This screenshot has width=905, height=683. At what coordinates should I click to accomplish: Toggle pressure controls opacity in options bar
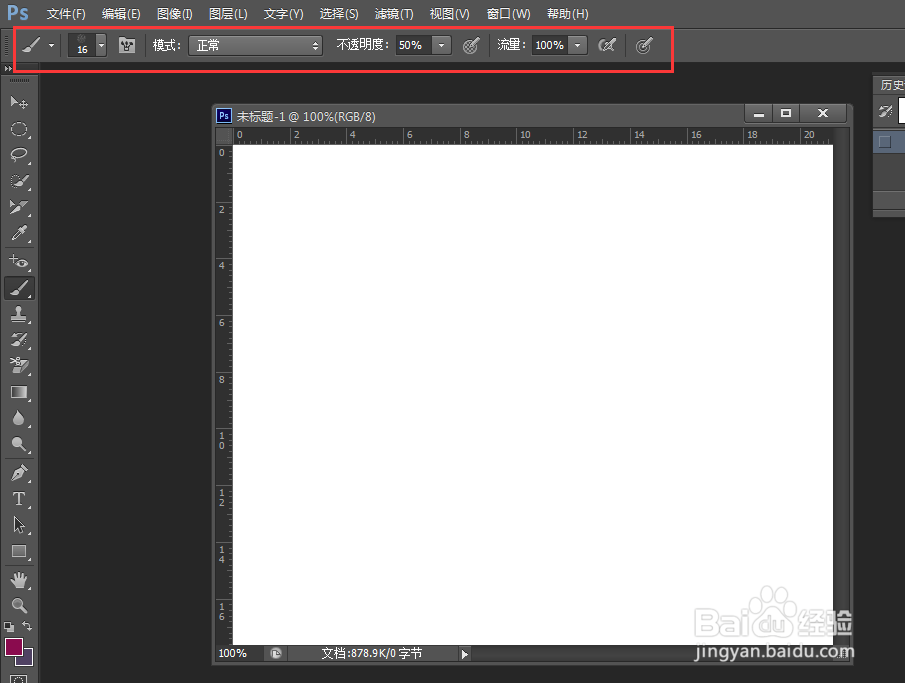tap(471, 45)
